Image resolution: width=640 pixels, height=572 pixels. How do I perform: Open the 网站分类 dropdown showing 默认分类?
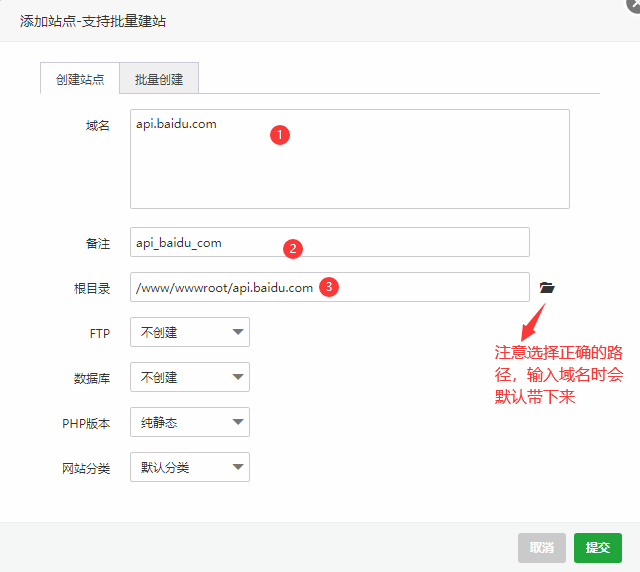click(x=190, y=467)
